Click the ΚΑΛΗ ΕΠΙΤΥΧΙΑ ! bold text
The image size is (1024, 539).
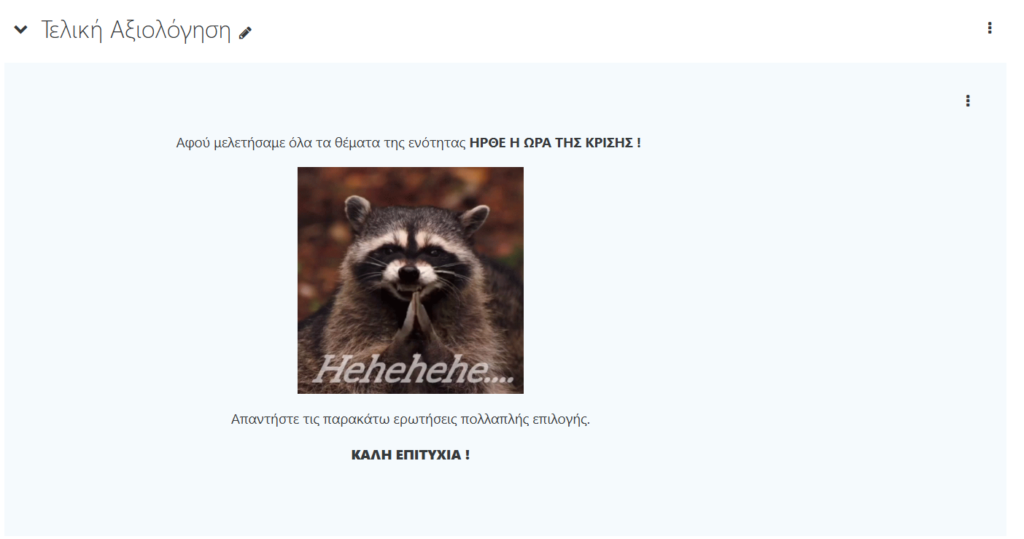point(410,455)
